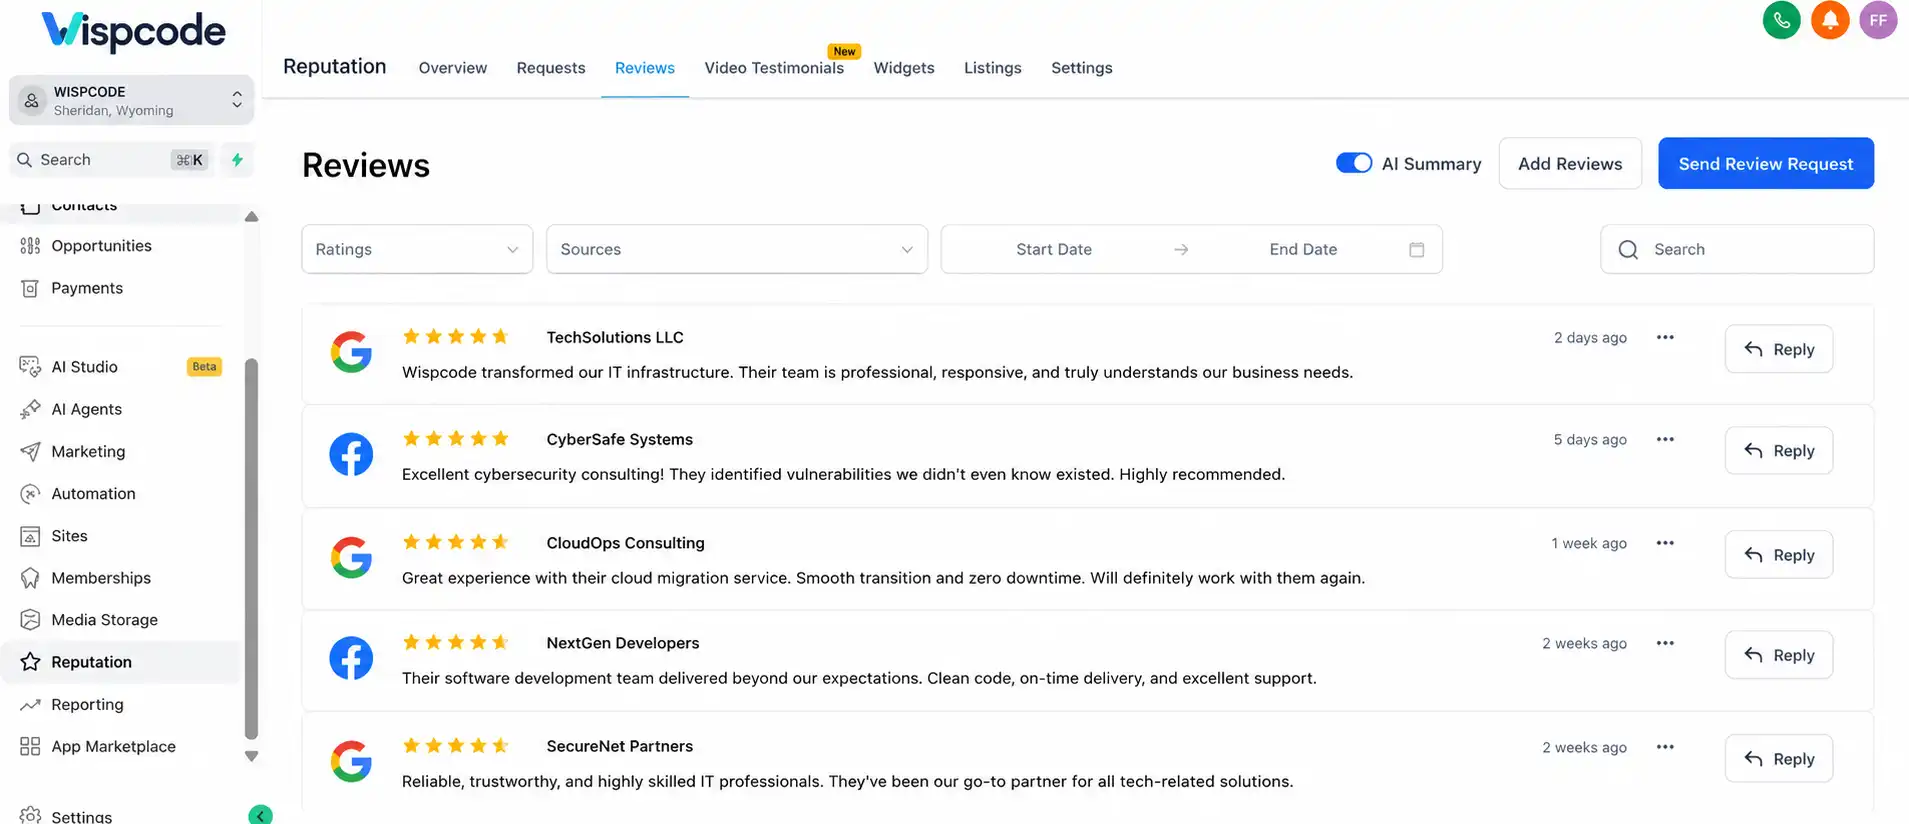Open Sites in the sidebar
Viewport: 1909px width, 824px height.
(x=69, y=536)
